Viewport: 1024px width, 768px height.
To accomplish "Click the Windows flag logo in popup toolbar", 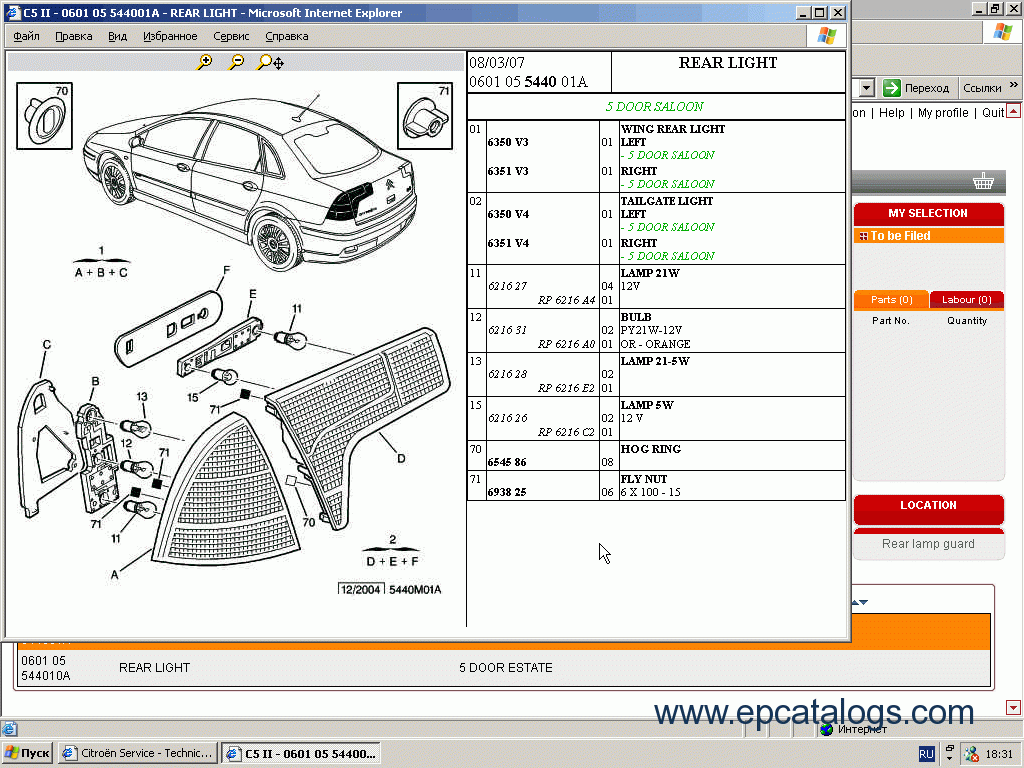I will click(827, 35).
